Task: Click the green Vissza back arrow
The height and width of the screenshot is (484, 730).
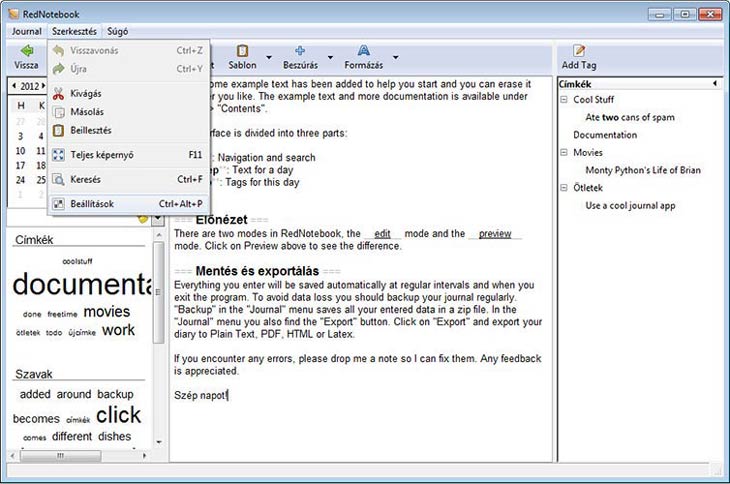Action: (26, 50)
